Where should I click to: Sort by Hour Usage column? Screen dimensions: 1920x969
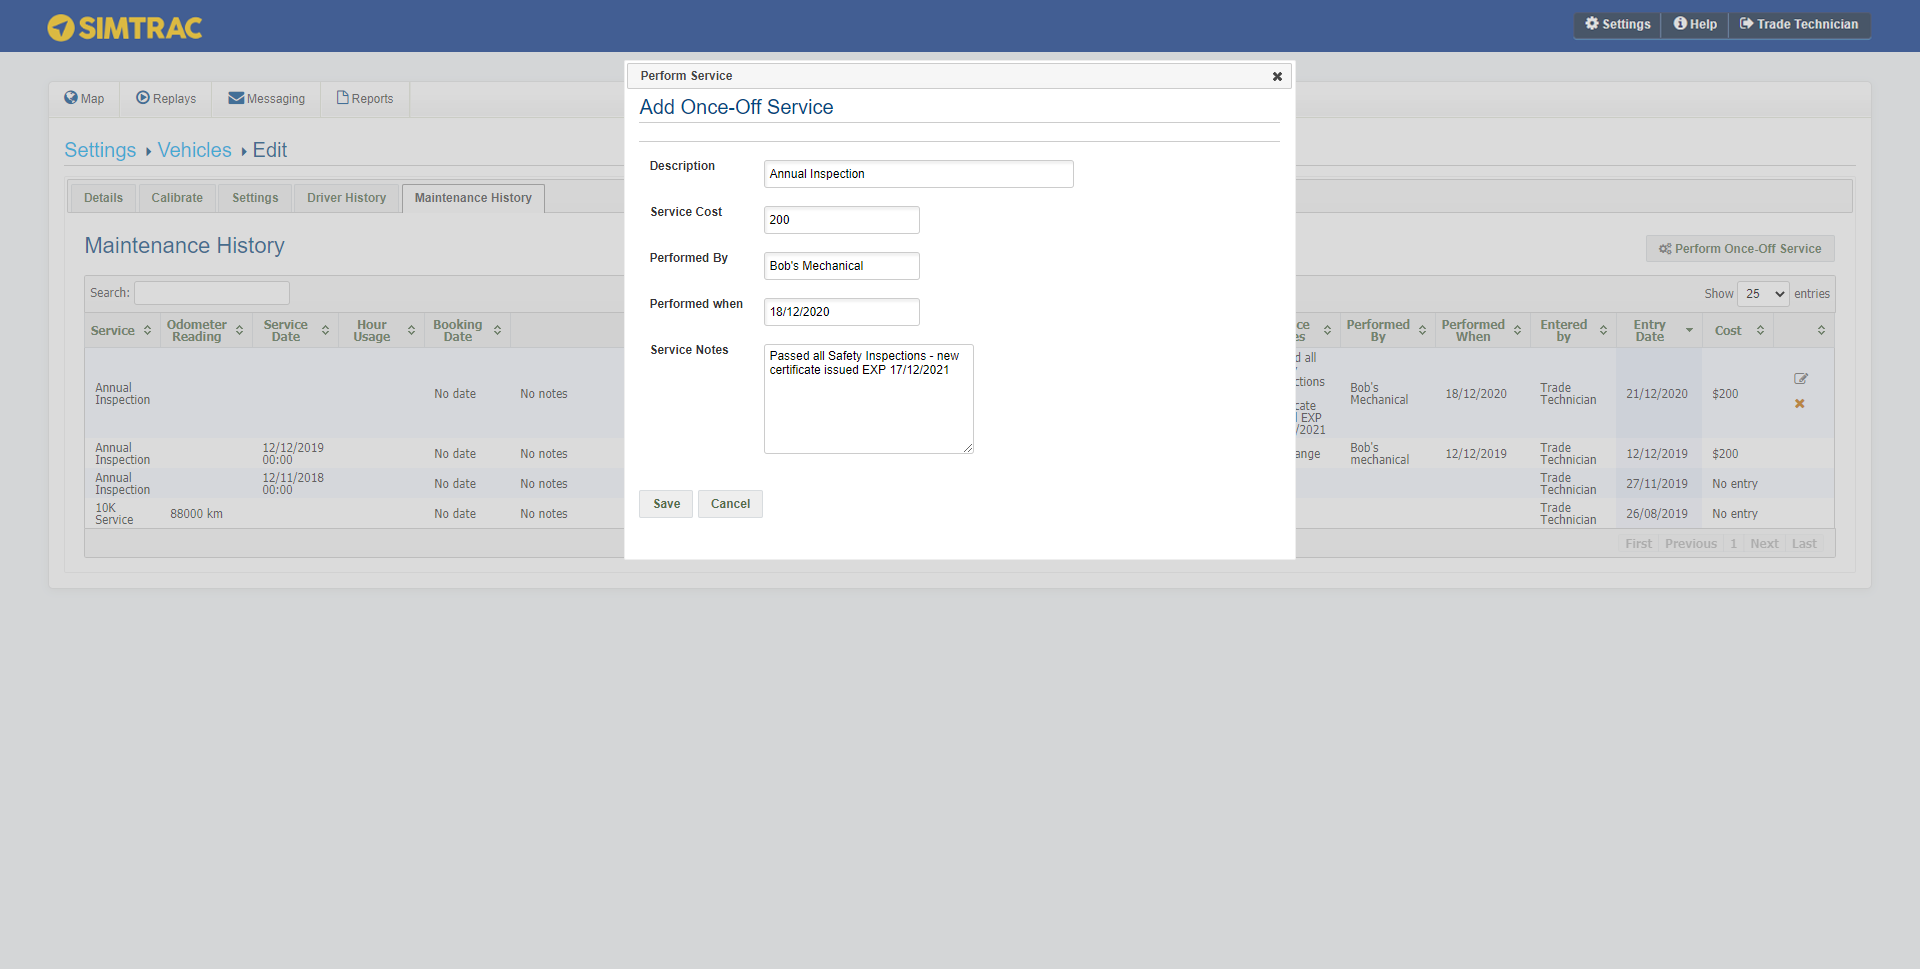pos(382,331)
